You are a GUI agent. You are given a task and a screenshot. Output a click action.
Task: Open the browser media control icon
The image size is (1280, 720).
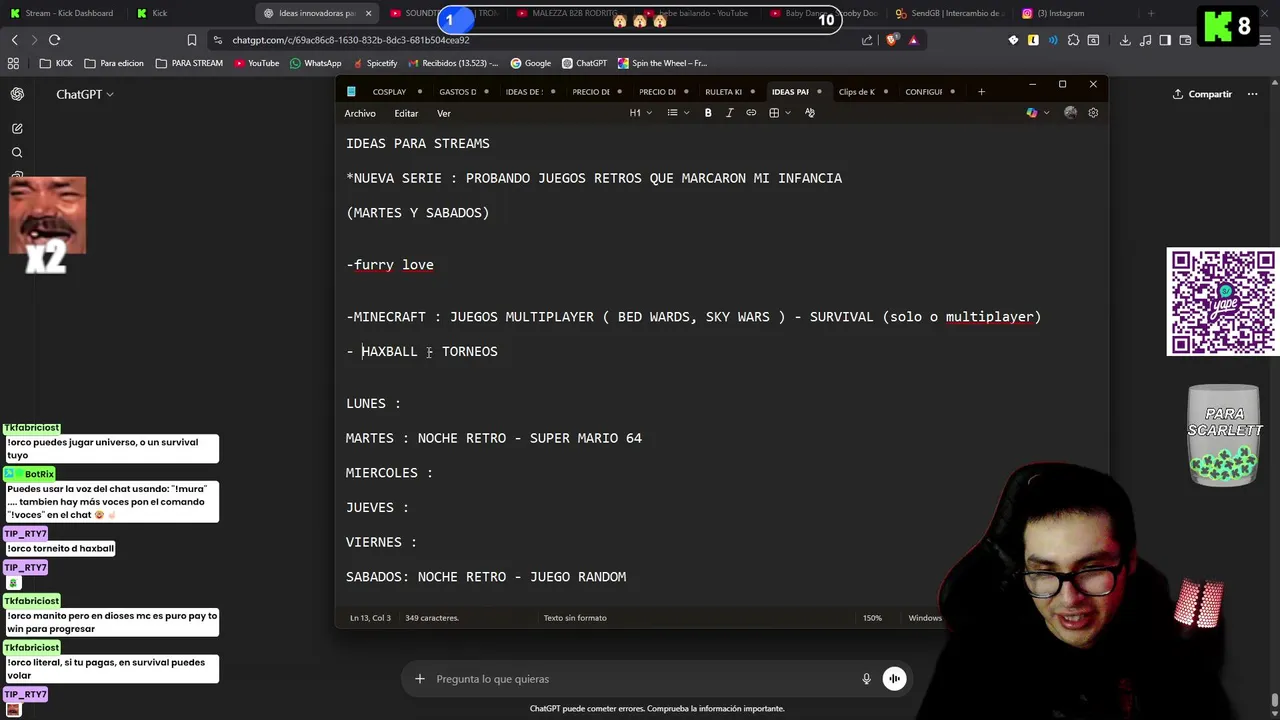pos(1146,40)
